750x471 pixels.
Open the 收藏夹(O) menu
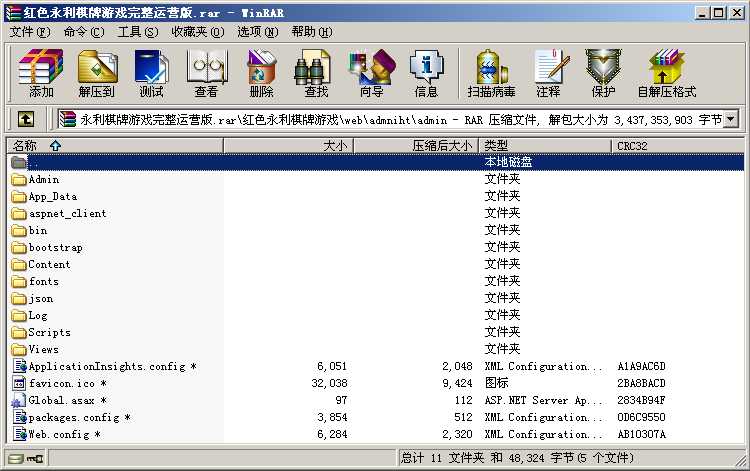[x=198, y=32]
